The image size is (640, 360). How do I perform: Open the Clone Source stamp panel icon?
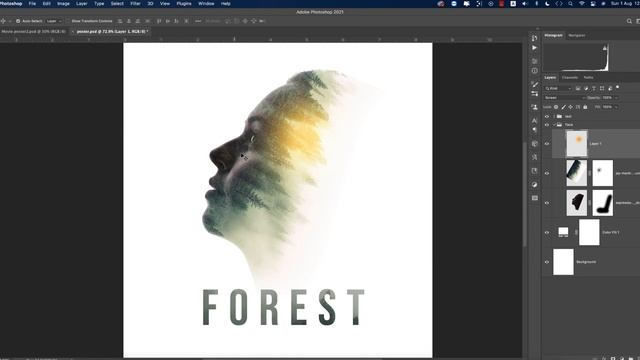(535, 107)
